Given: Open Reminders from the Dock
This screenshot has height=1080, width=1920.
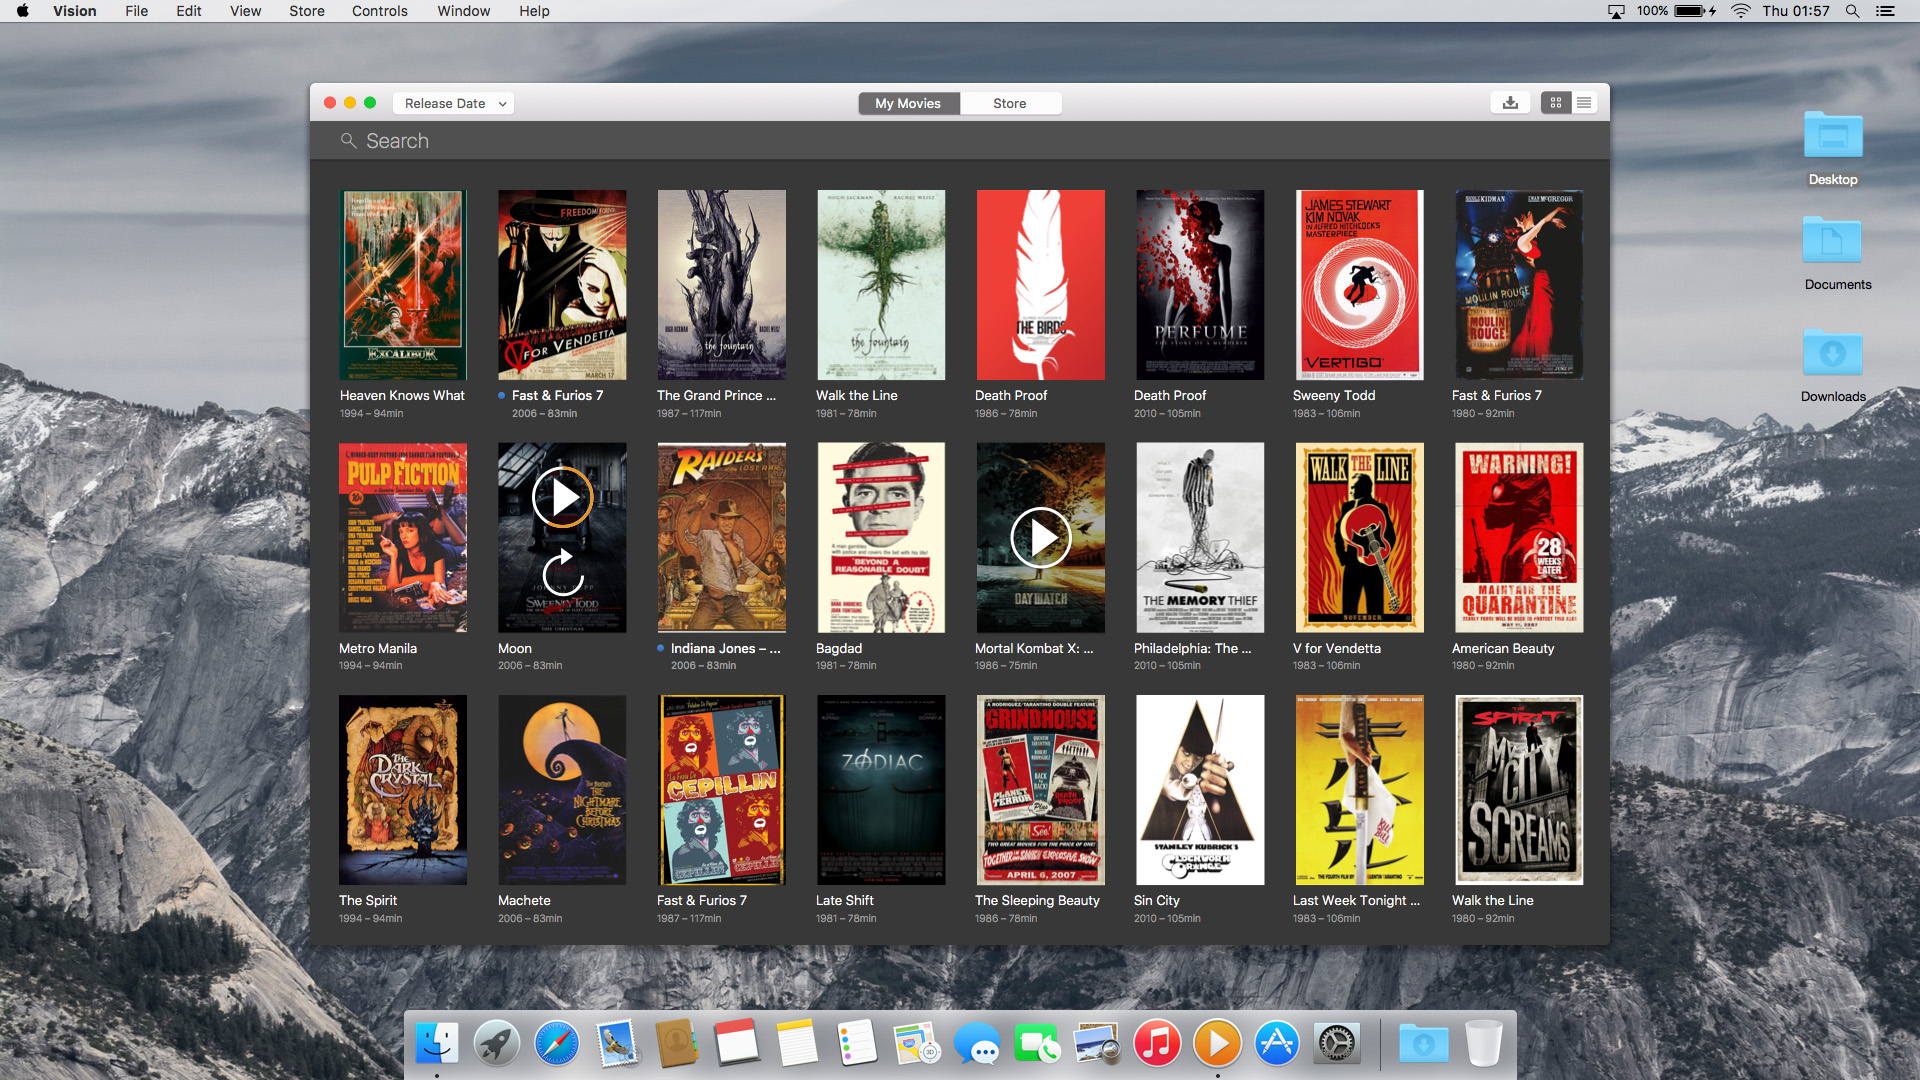Looking at the screenshot, I should coord(857,1043).
